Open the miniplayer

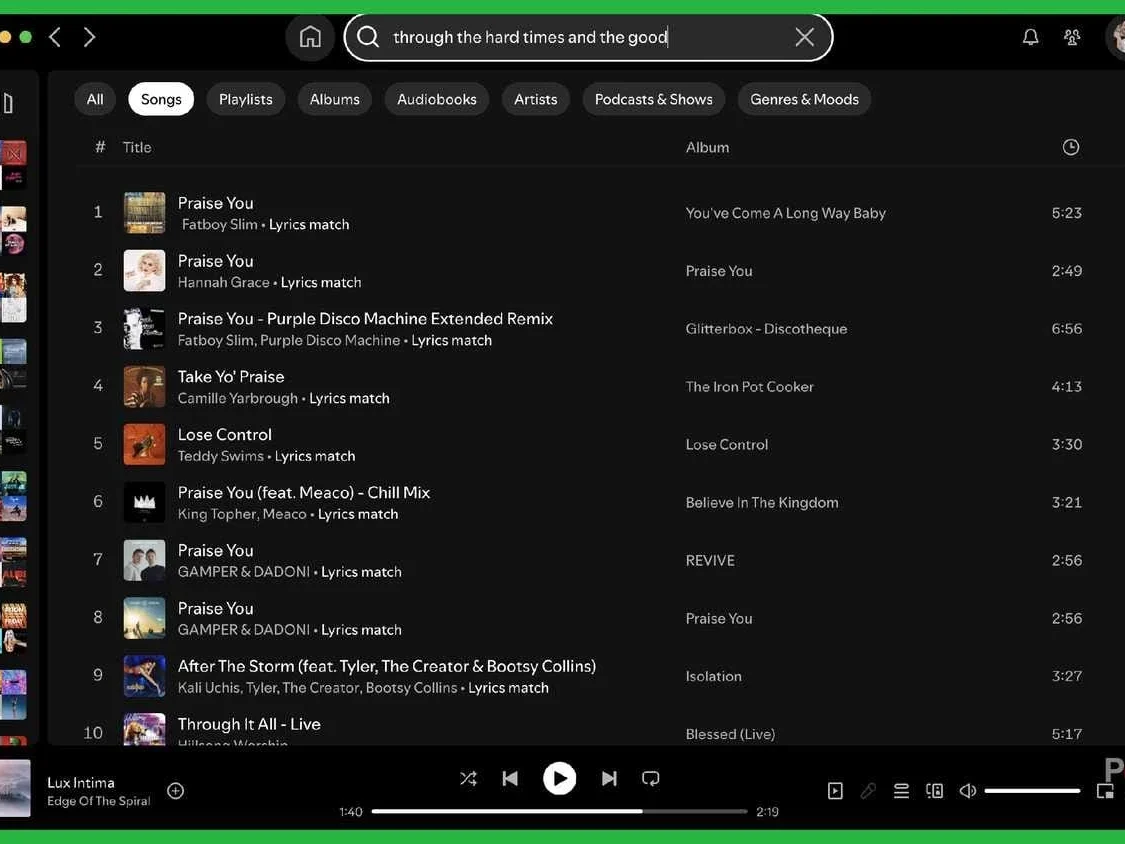(1105, 790)
